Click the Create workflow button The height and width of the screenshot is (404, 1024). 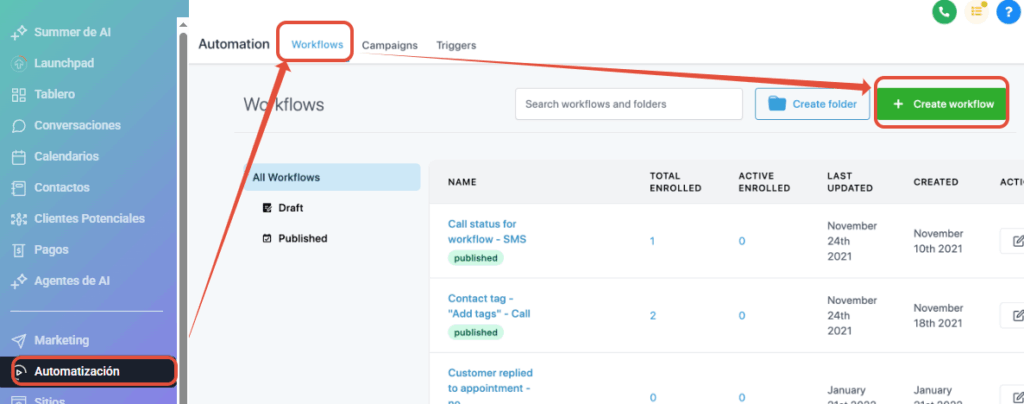pos(941,104)
